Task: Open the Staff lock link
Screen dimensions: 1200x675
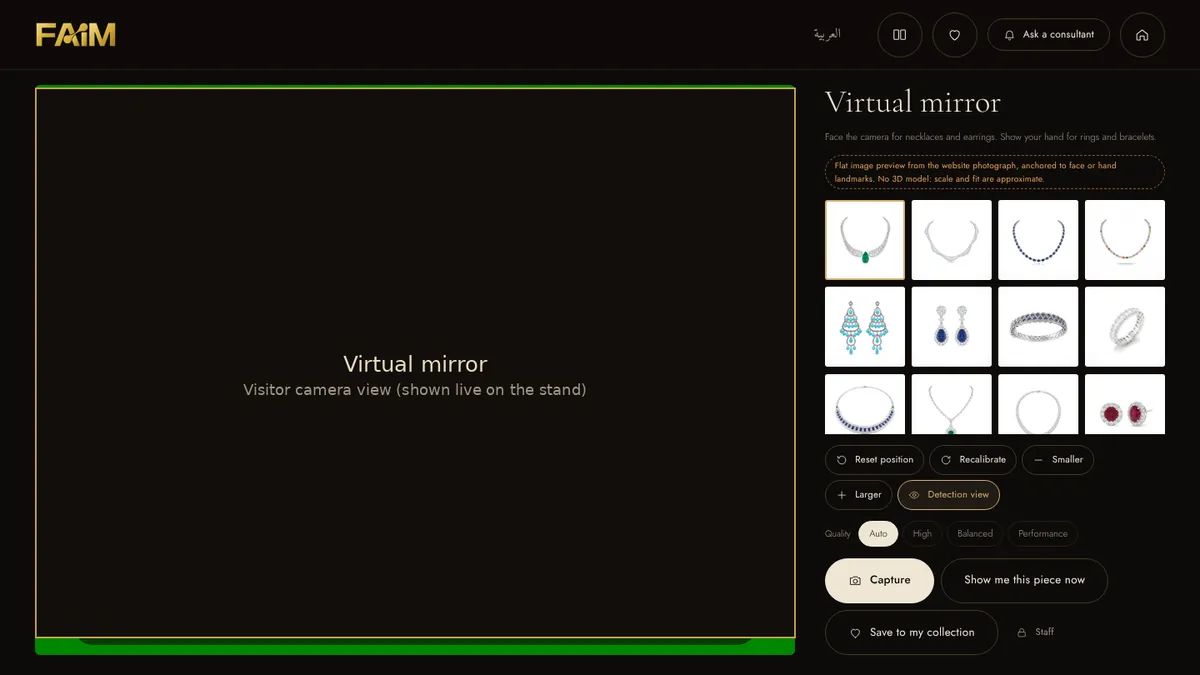Action: click(1036, 632)
